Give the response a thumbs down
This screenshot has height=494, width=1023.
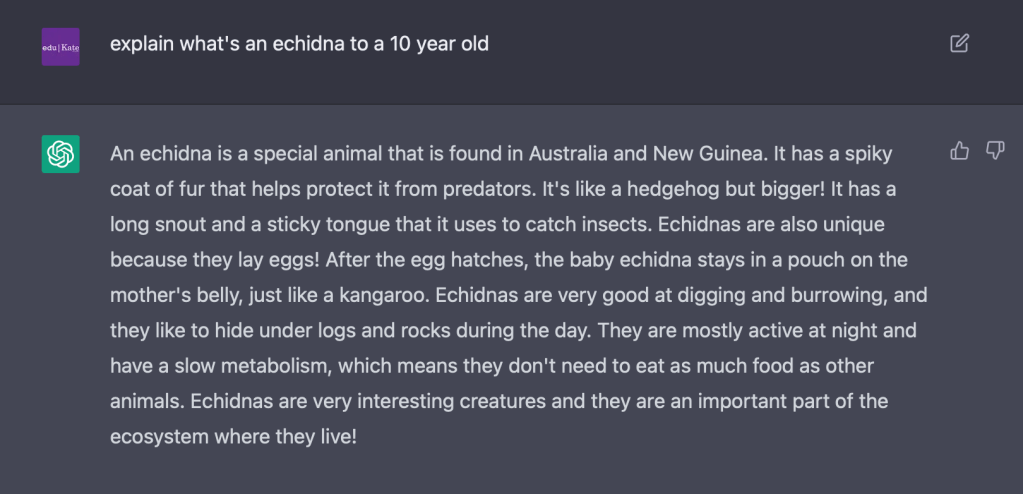pyautogui.click(x=995, y=151)
